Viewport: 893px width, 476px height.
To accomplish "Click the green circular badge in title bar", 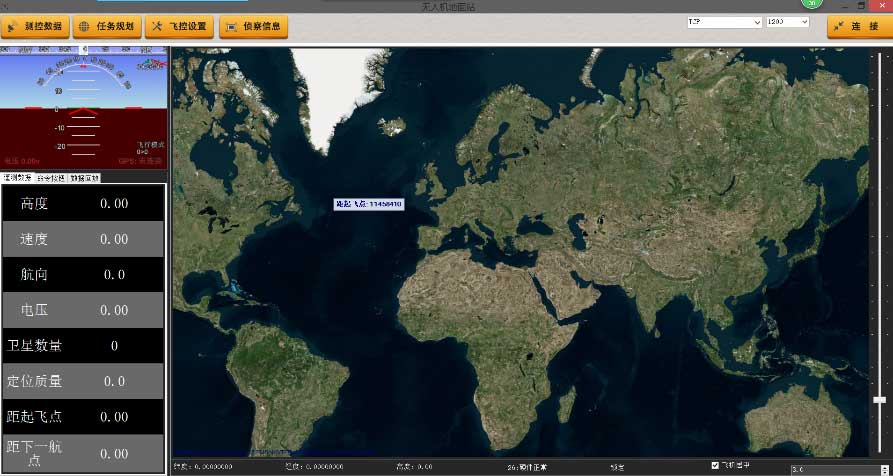I will [x=812, y=4].
